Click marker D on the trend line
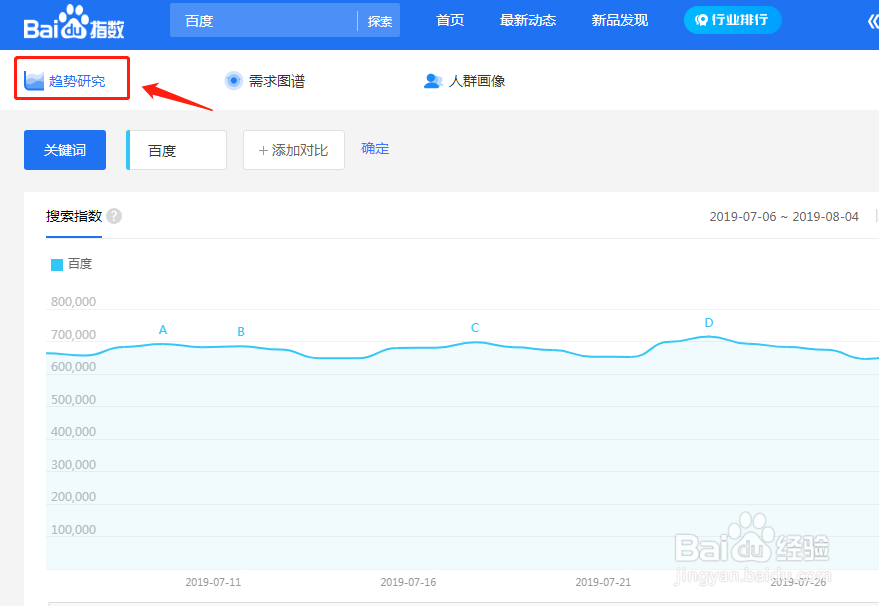This screenshot has width=879, height=606. (709, 323)
